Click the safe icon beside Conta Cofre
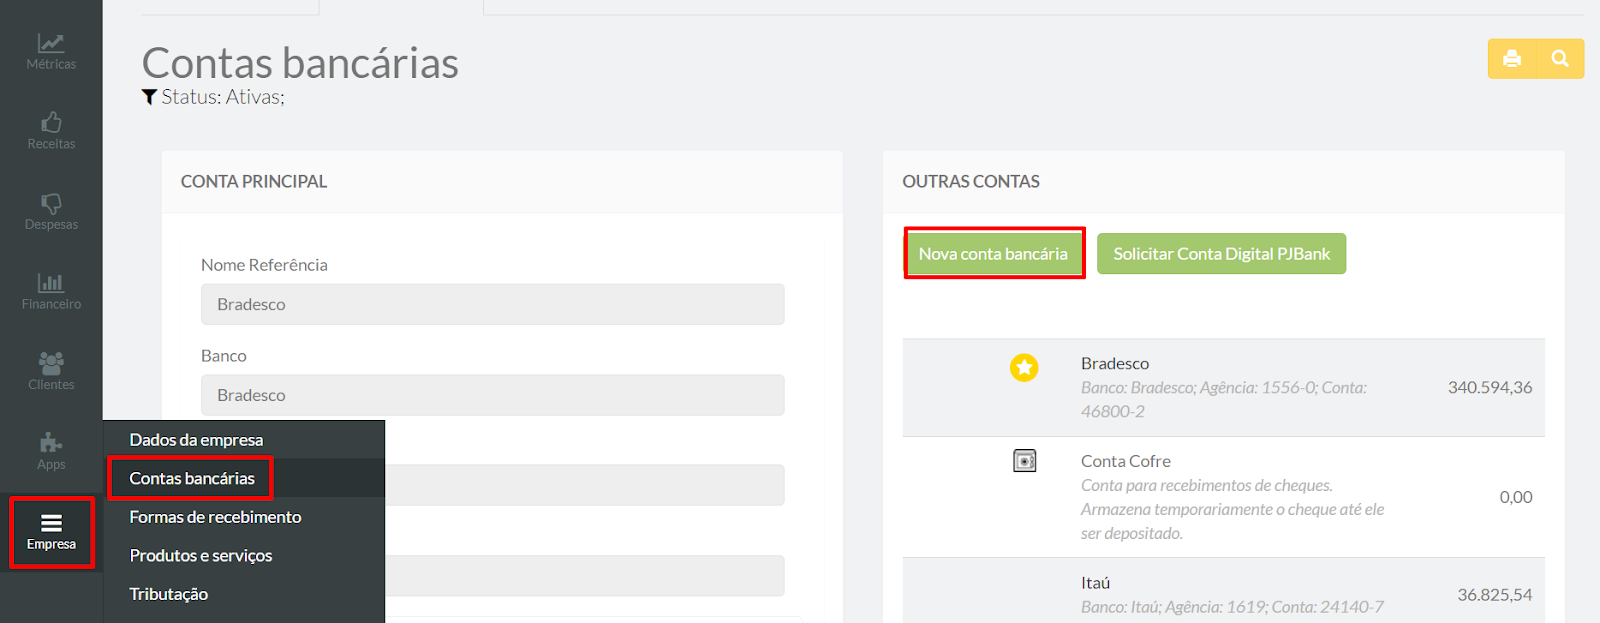The image size is (1600, 623). 1025,461
